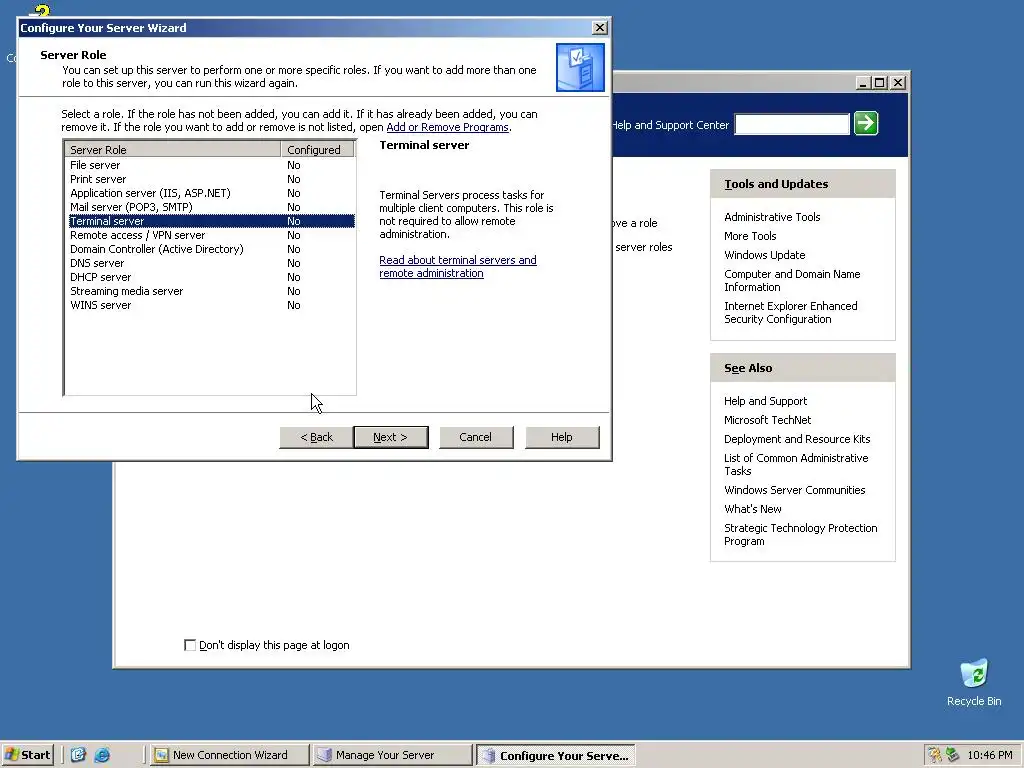
Task: Select Configure Your Server taskbar button
Action: click(x=556, y=755)
